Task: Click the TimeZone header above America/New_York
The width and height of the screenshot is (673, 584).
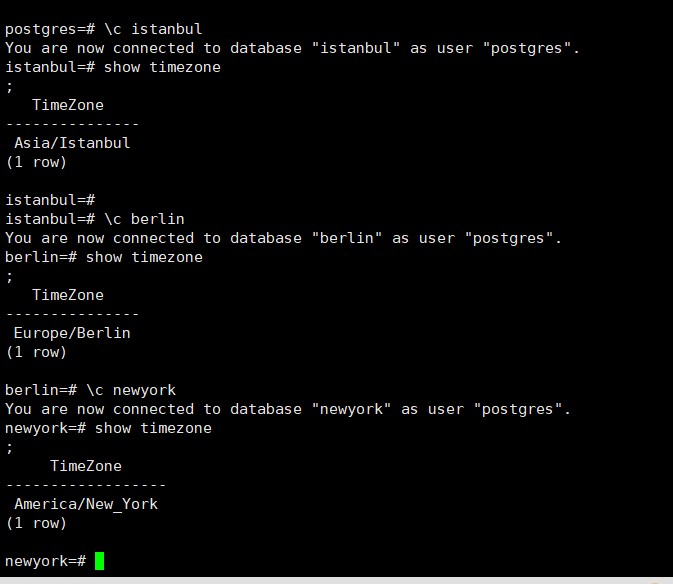Action: click(x=86, y=466)
